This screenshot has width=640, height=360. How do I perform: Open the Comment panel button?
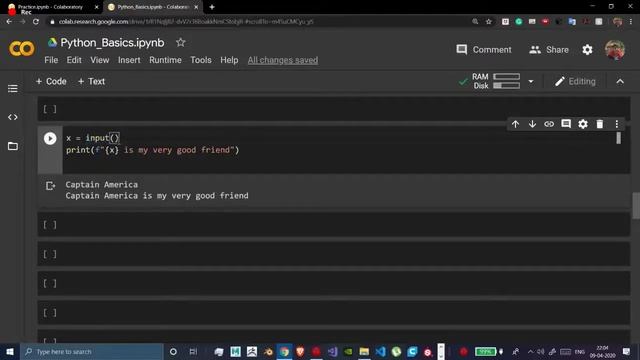pos(484,50)
